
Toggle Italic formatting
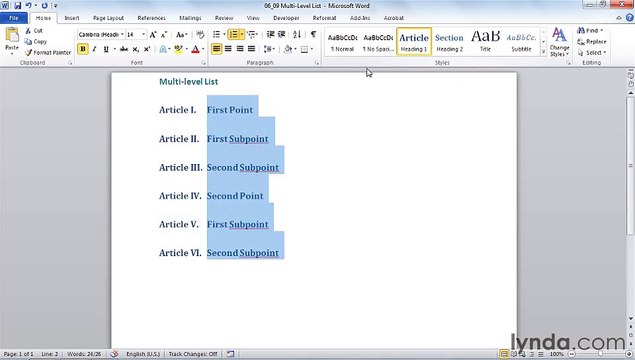94,49
